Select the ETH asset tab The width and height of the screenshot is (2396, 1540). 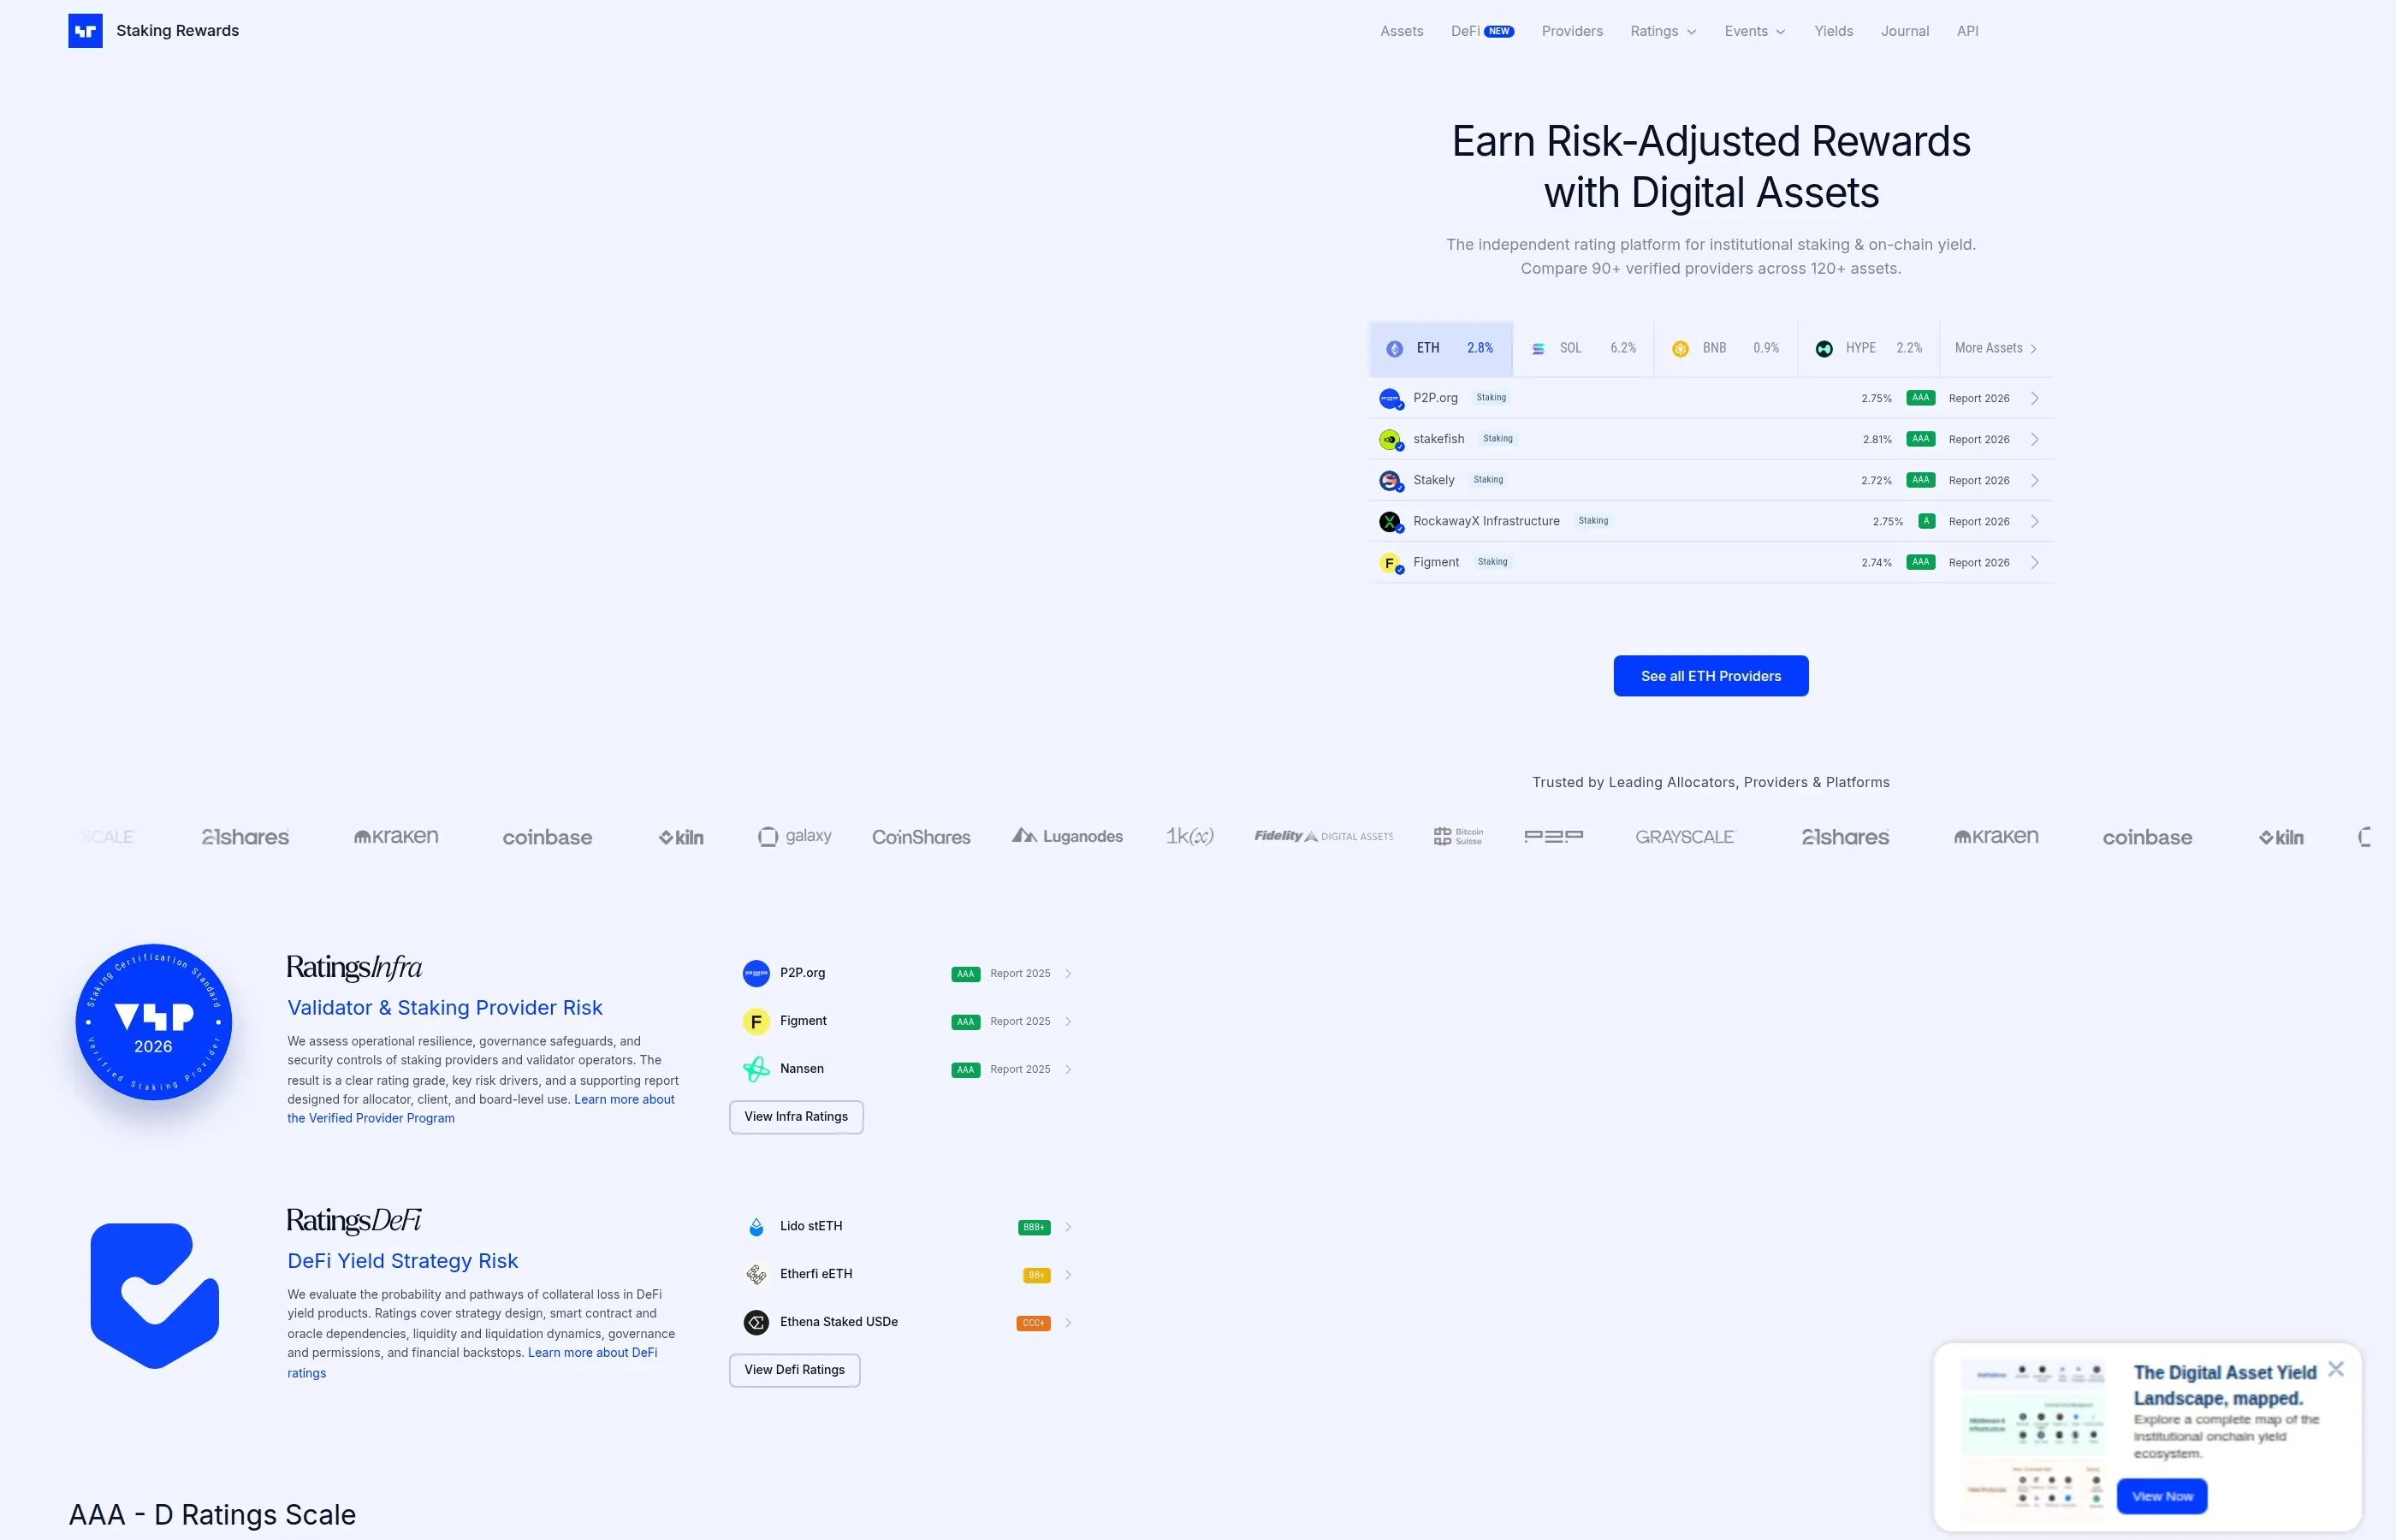[1440, 349]
